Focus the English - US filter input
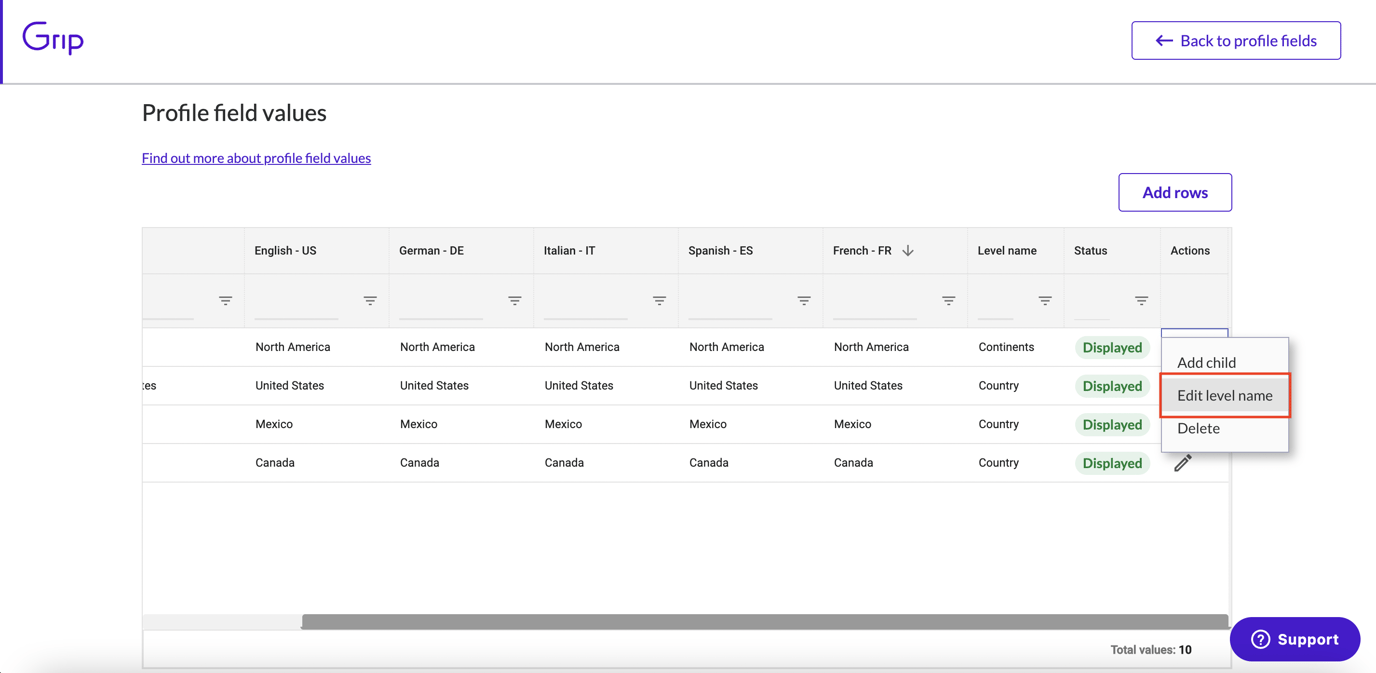Screen dimensions: 1376x673 click(297, 304)
